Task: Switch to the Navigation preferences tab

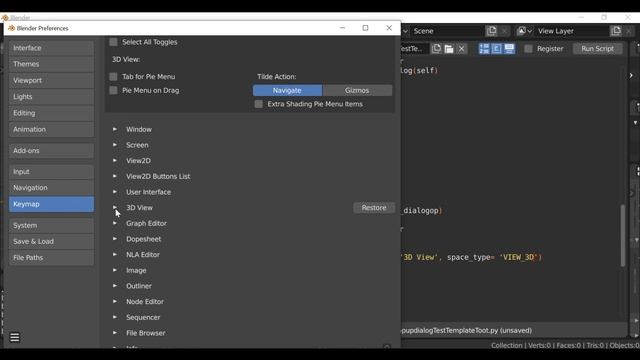Action: tap(51, 188)
